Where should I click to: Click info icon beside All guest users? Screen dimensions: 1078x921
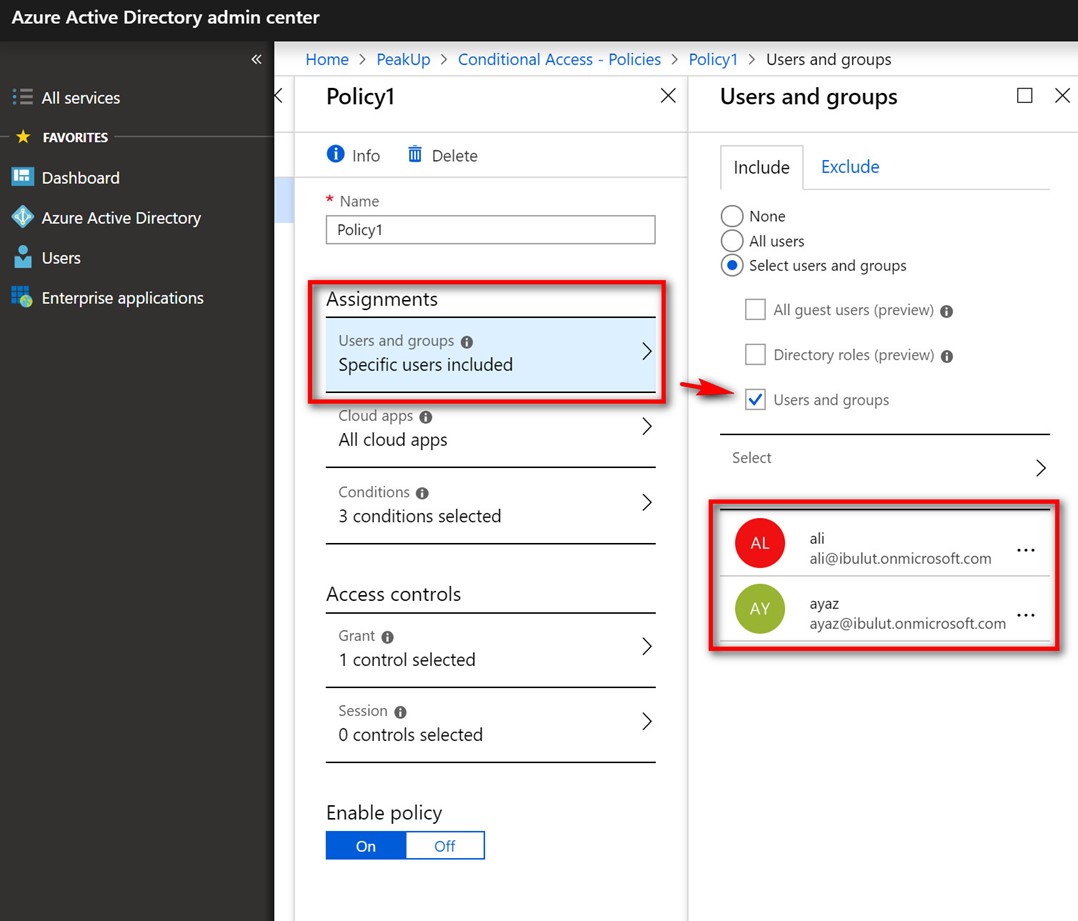point(947,311)
